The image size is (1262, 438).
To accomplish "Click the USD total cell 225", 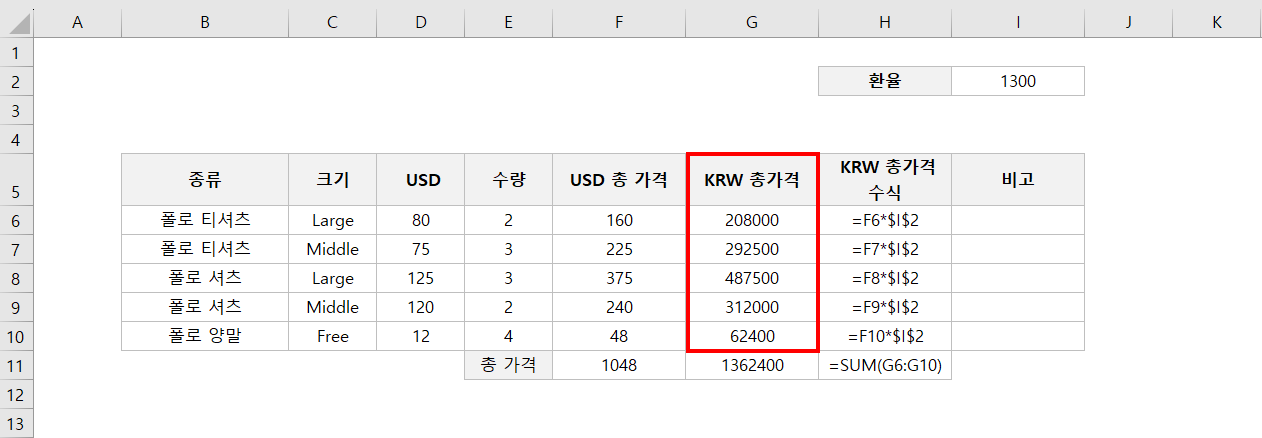I will click(x=619, y=250).
